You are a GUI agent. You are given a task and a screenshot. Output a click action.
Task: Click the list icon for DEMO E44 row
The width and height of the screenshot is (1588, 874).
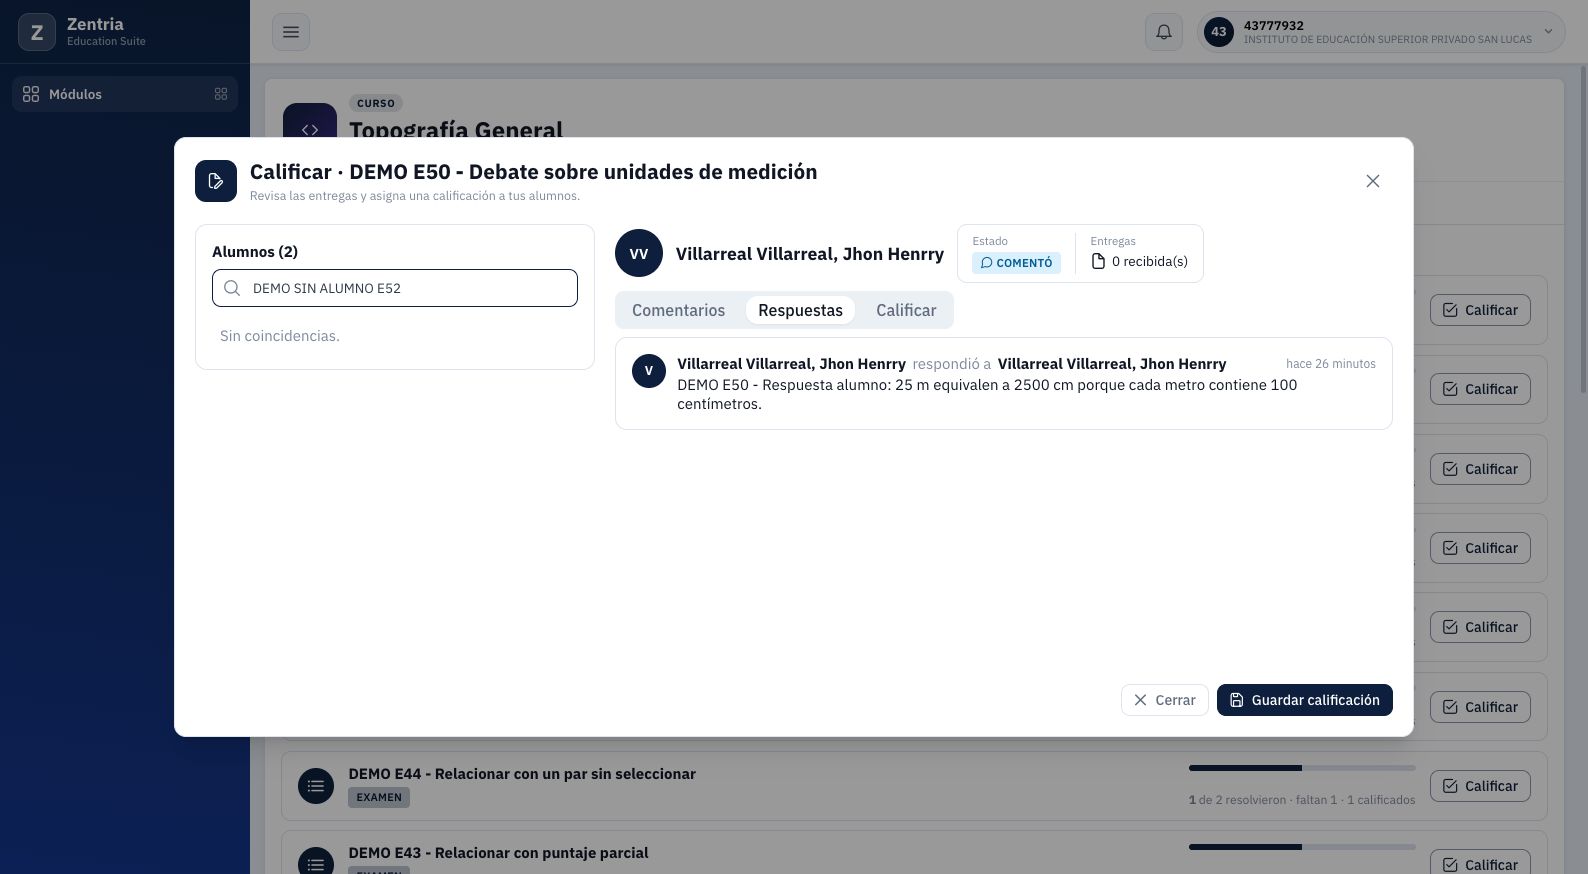coord(316,786)
